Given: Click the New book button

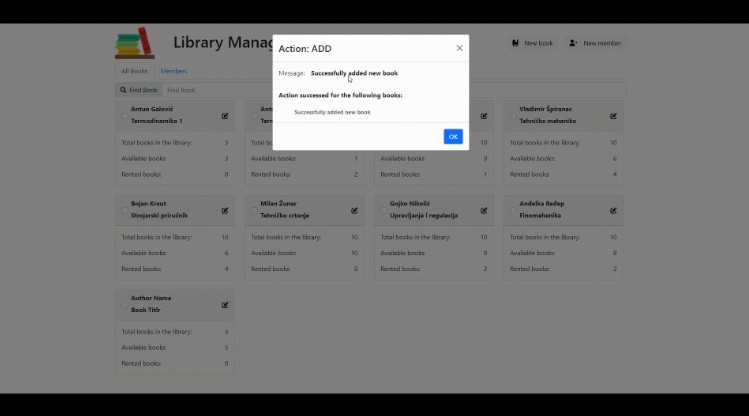Looking at the screenshot, I should point(532,43).
